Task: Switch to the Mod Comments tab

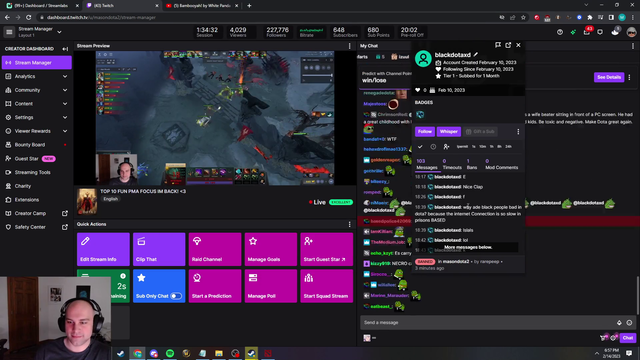Action: [501, 164]
